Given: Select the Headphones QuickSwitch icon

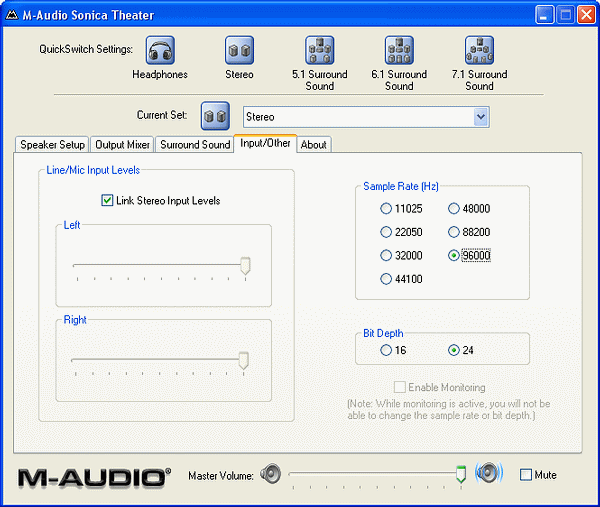Looking at the screenshot, I should click(x=160, y=50).
